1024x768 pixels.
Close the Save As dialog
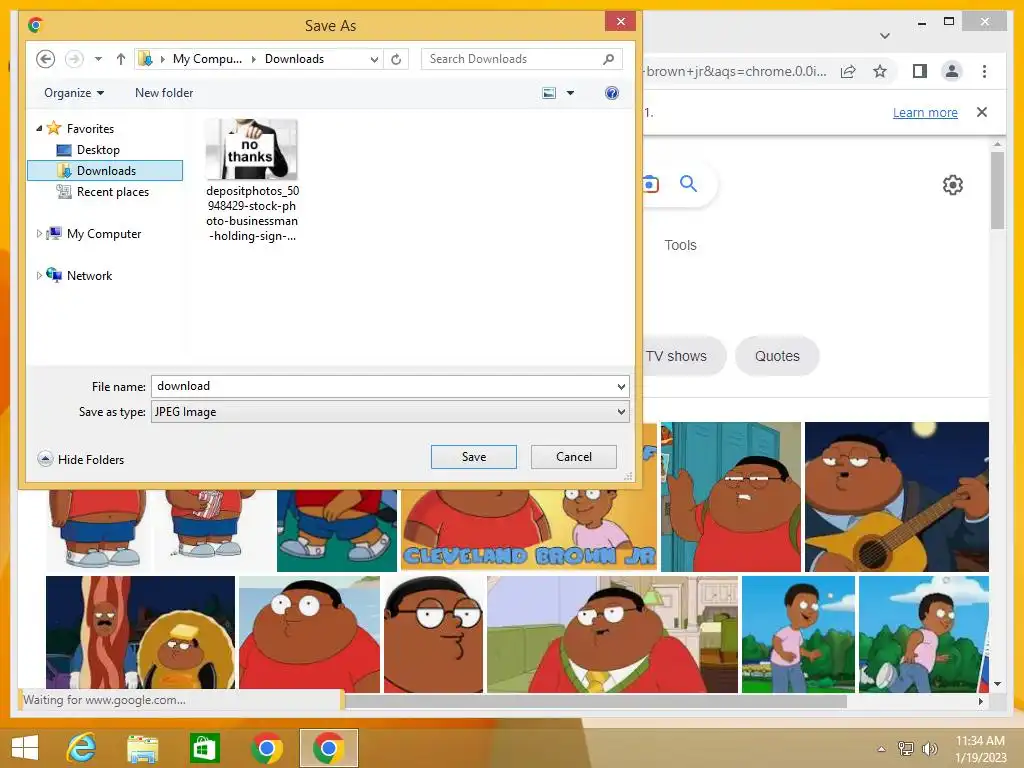click(620, 22)
